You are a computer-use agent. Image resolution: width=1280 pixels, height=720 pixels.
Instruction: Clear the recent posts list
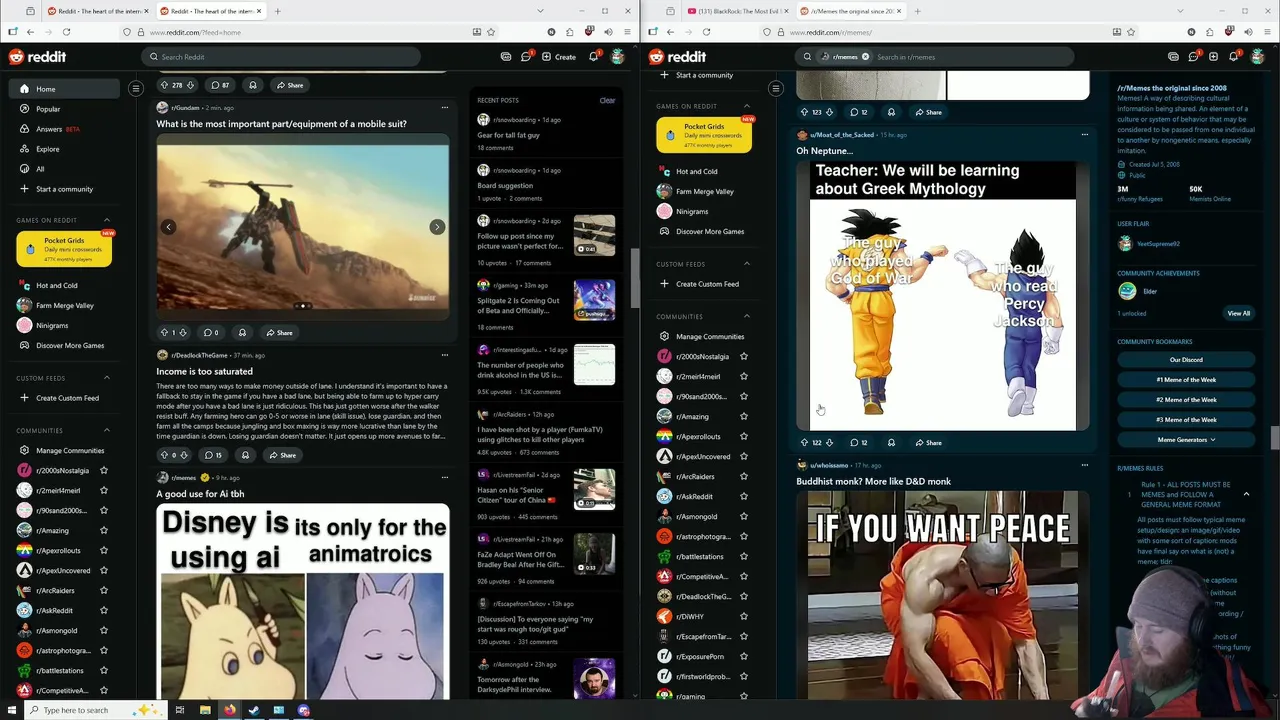[x=607, y=100]
